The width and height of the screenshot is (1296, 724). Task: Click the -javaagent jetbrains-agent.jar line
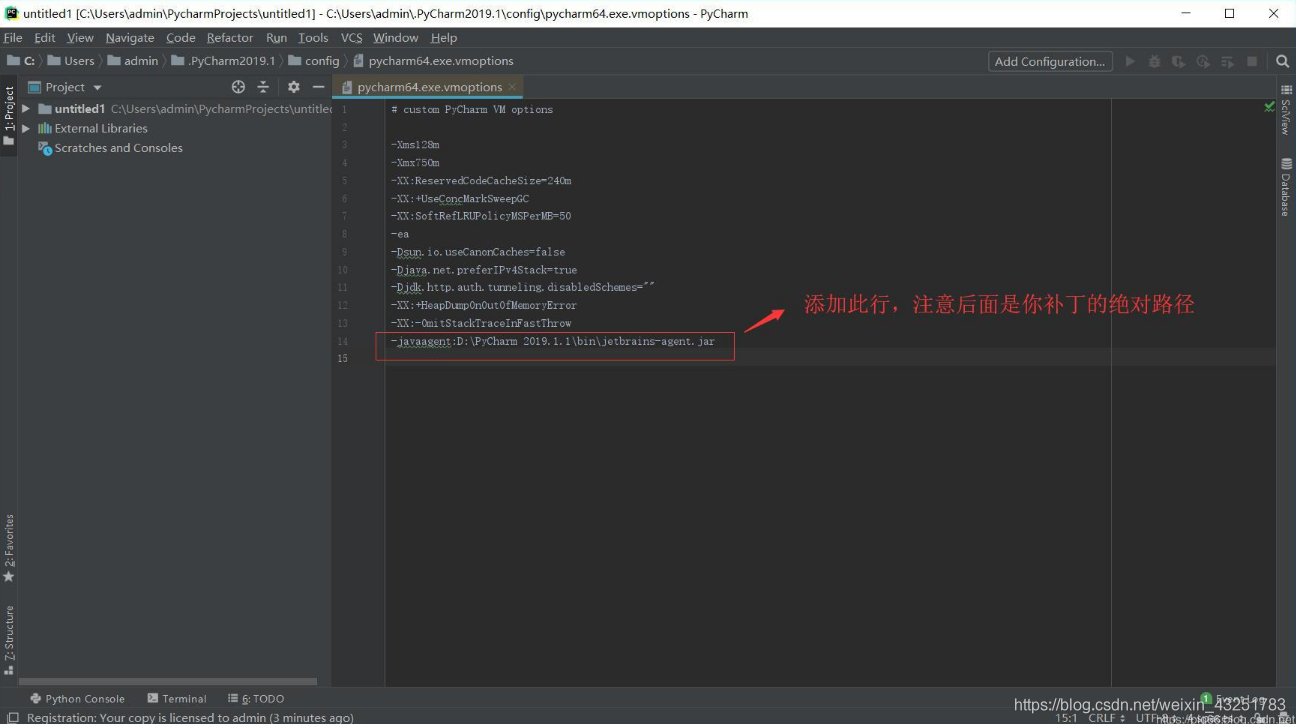pyautogui.click(x=553, y=341)
